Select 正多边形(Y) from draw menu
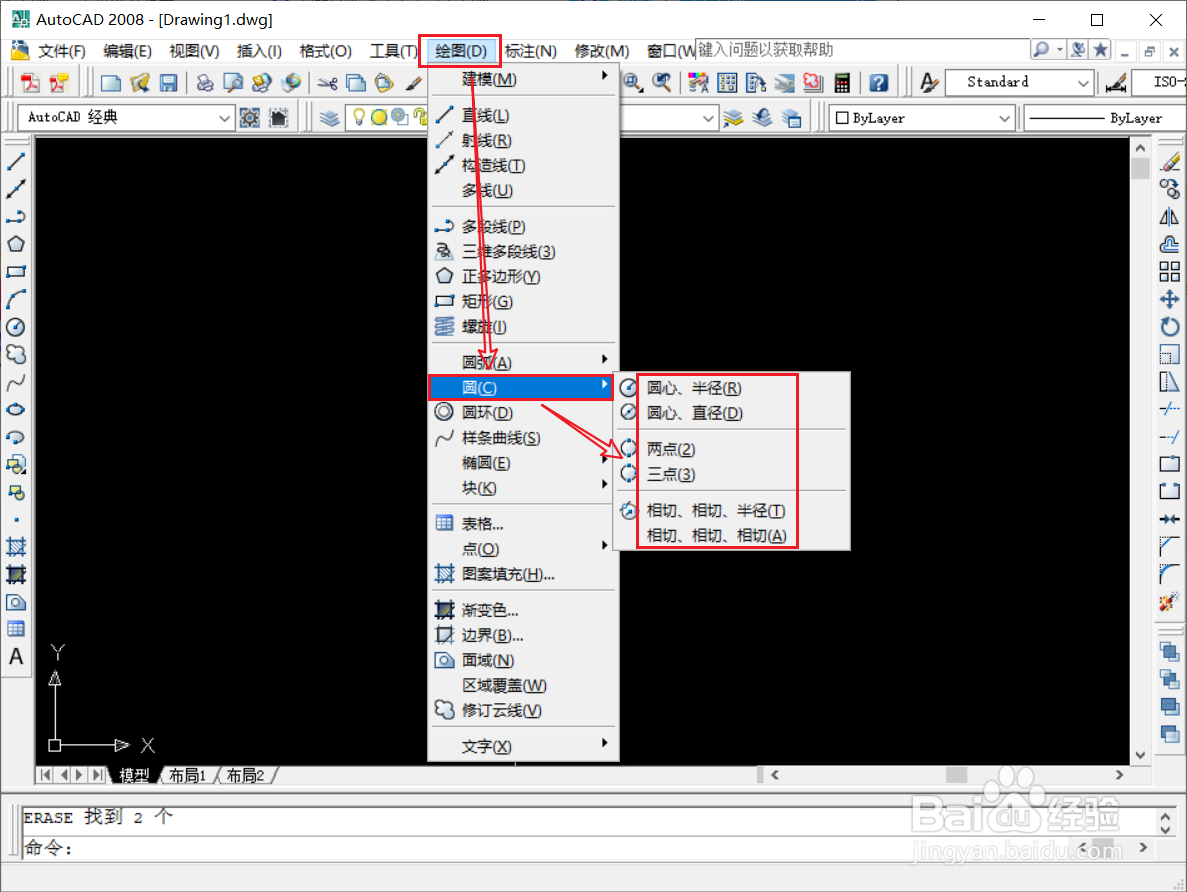This screenshot has height=892, width=1187. click(x=522, y=276)
